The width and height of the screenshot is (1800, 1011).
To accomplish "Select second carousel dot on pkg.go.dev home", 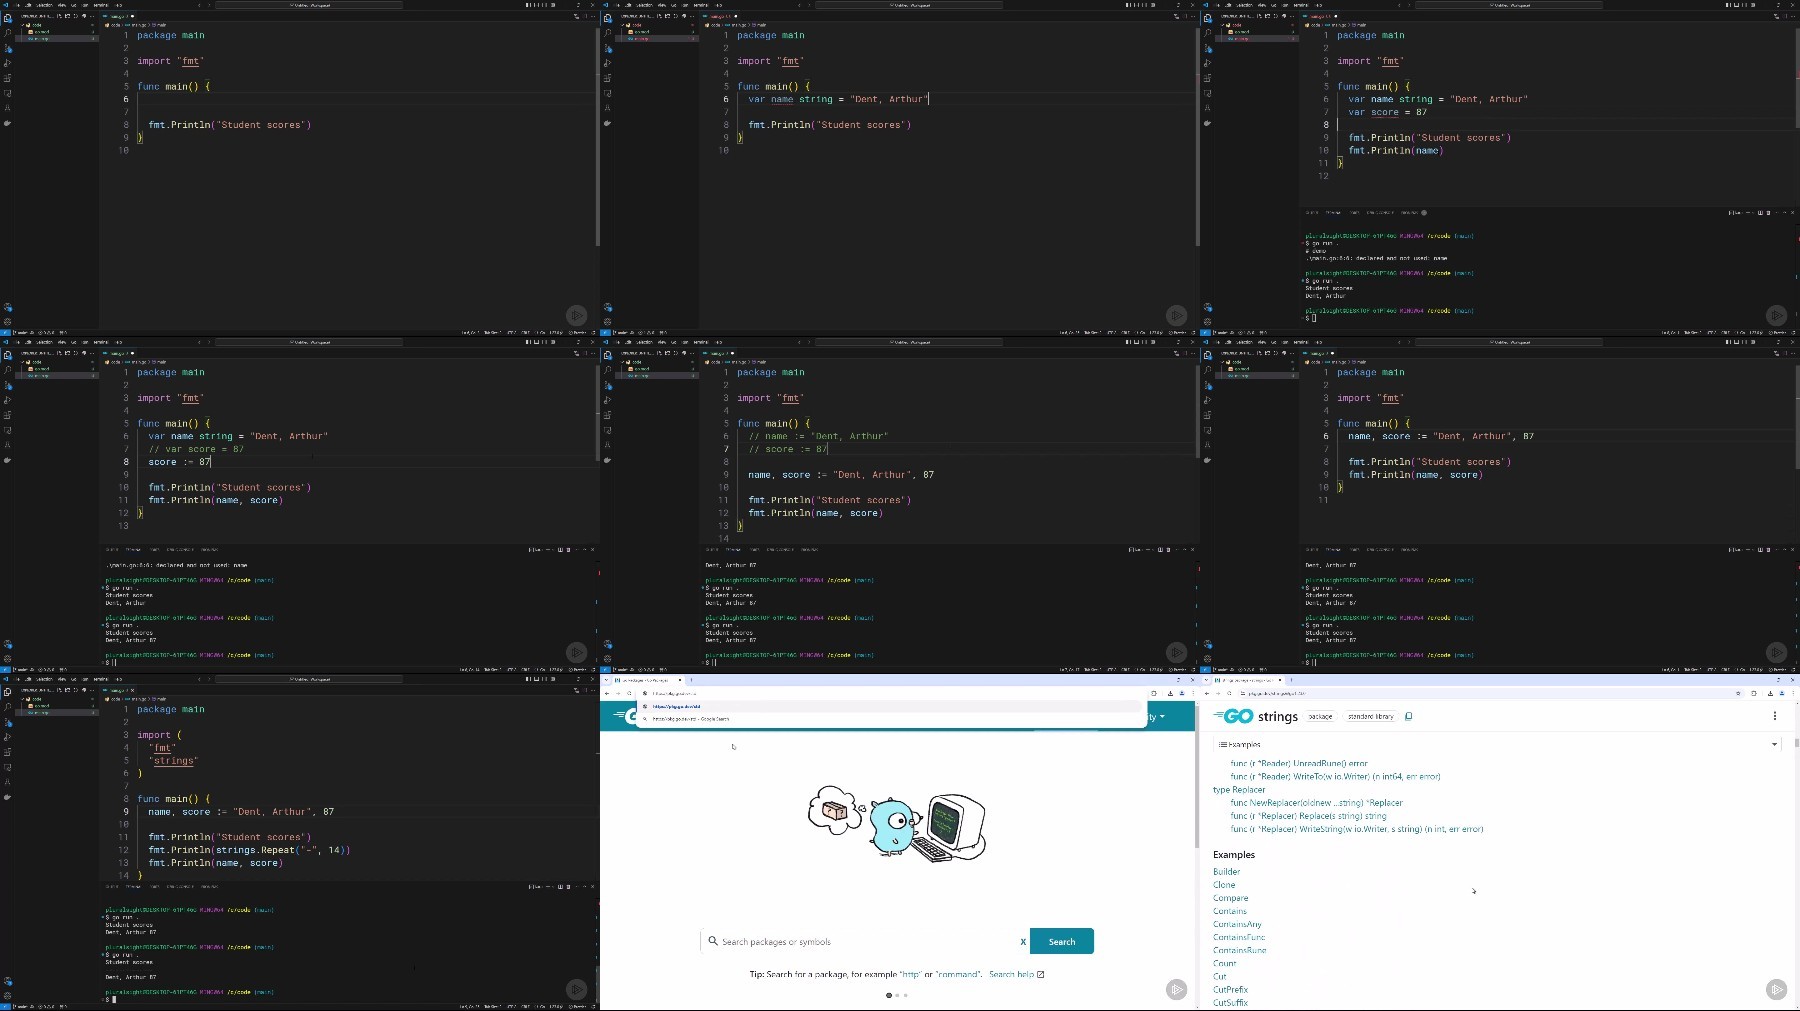I will click(898, 995).
